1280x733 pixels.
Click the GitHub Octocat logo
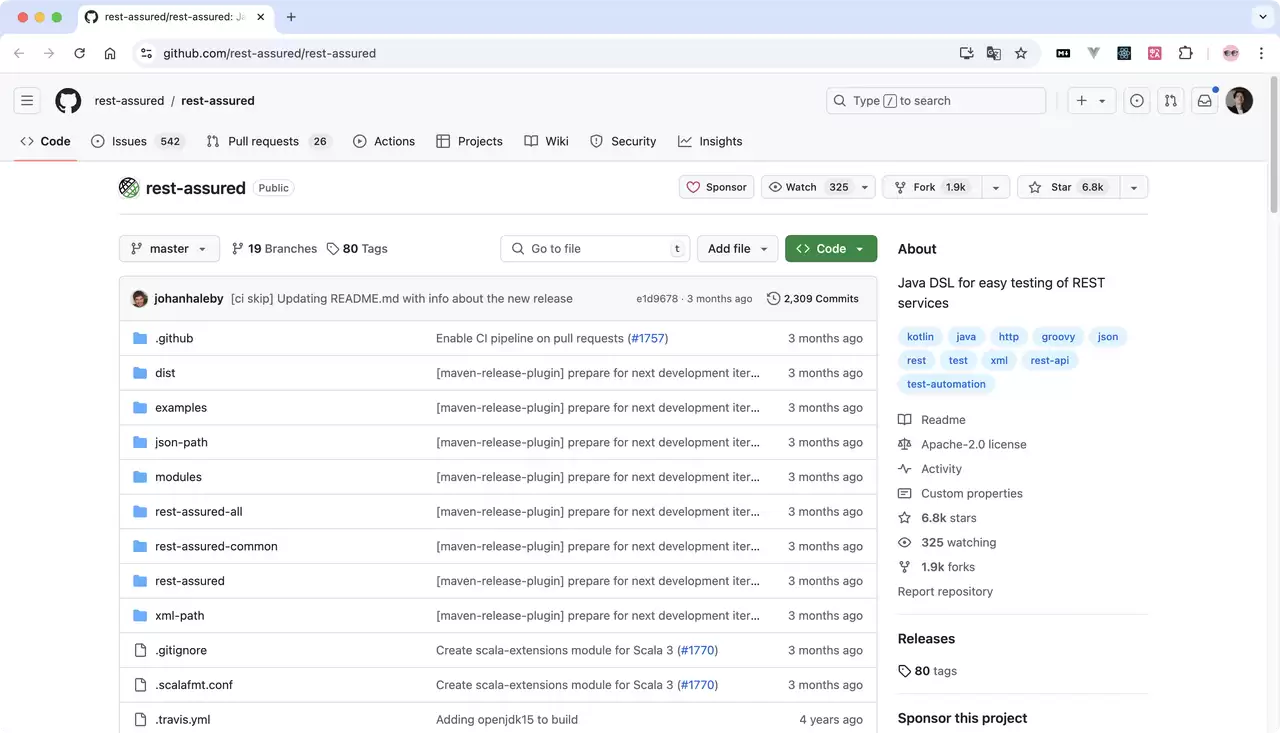click(x=68, y=100)
